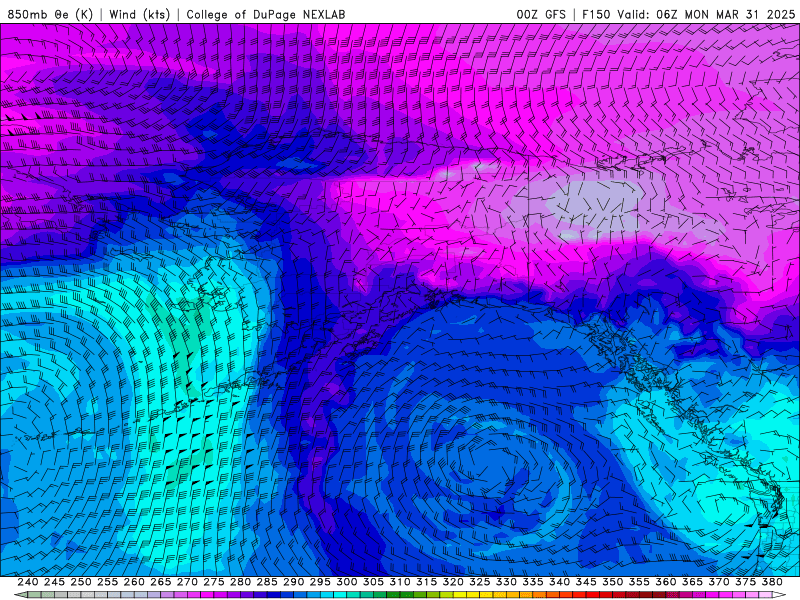Click the 375 value on the color scale
Image resolution: width=800 pixels, height=600 pixels.
pyautogui.click(x=745, y=582)
